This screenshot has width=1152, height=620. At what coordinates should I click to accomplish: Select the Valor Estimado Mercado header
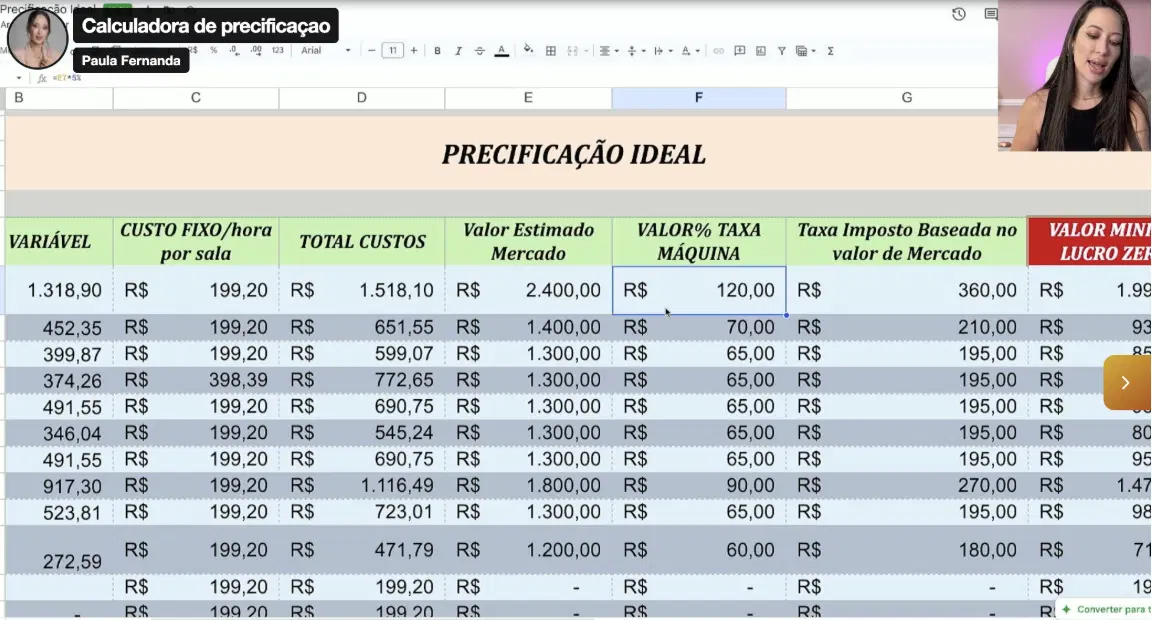pos(528,242)
